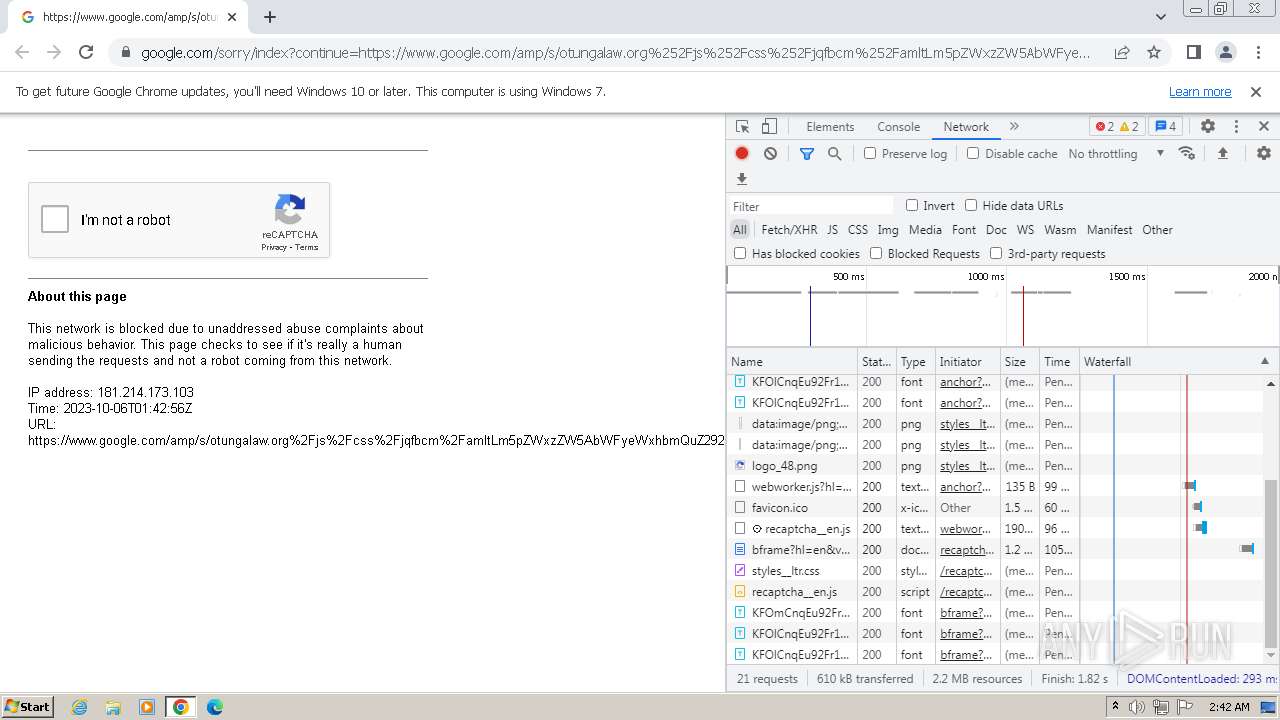Screen dimensions: 1280x720
Task: Select the favicon.ico request row
Action: point(995,508)
